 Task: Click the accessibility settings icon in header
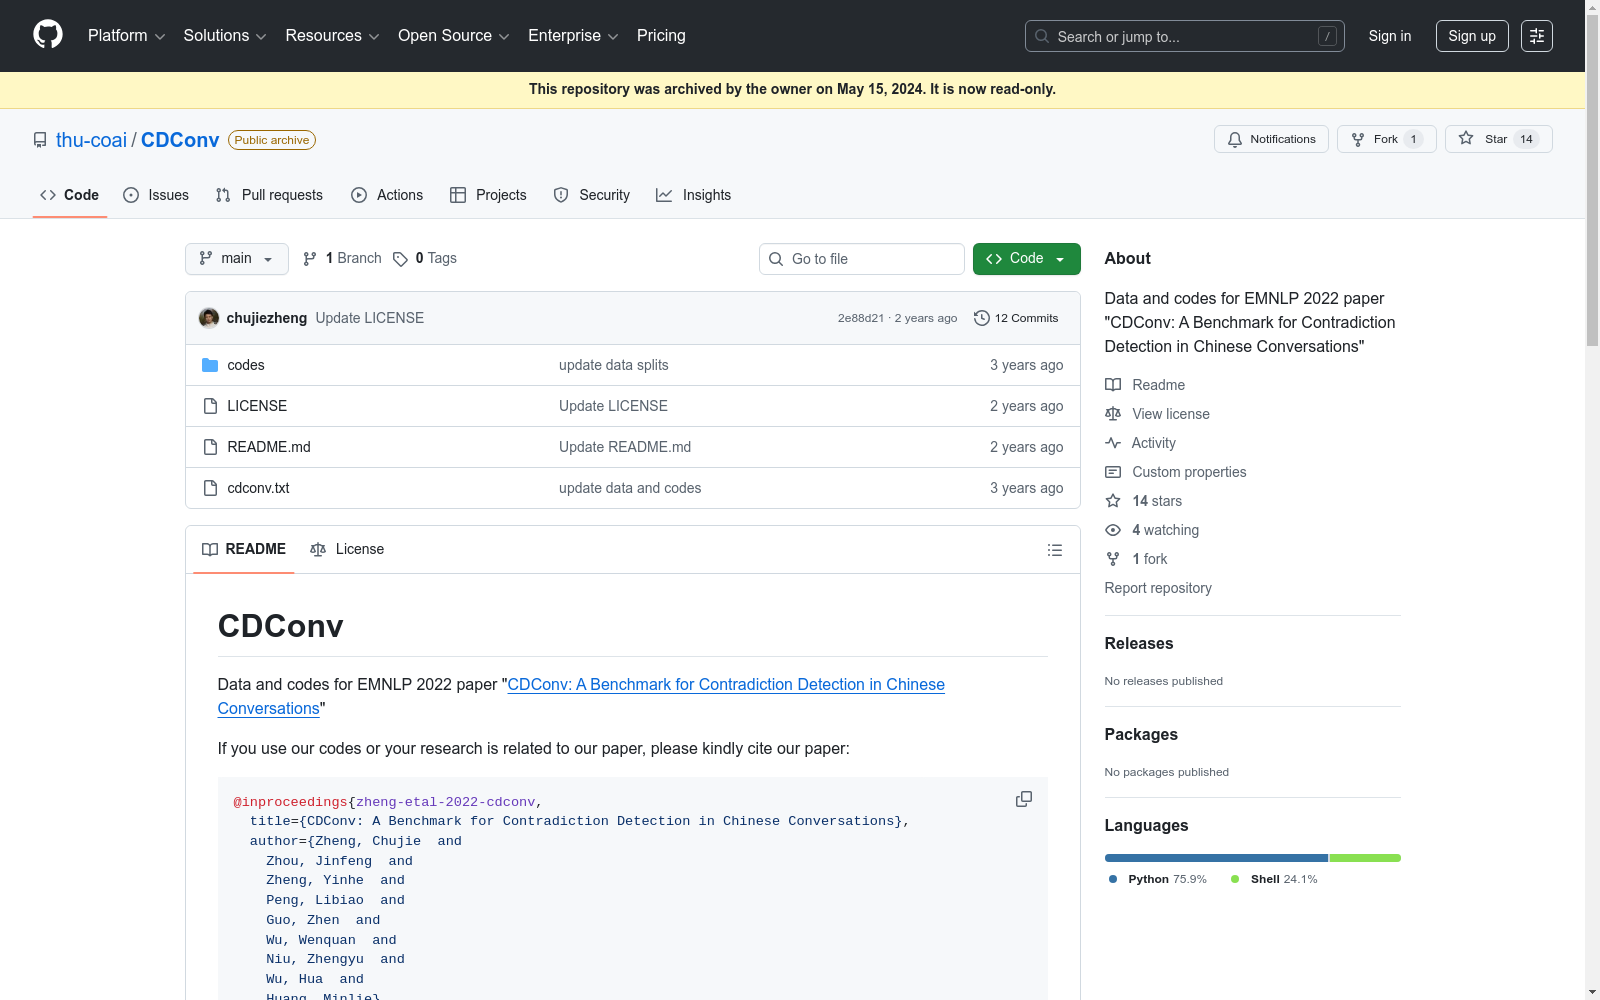1536,36
